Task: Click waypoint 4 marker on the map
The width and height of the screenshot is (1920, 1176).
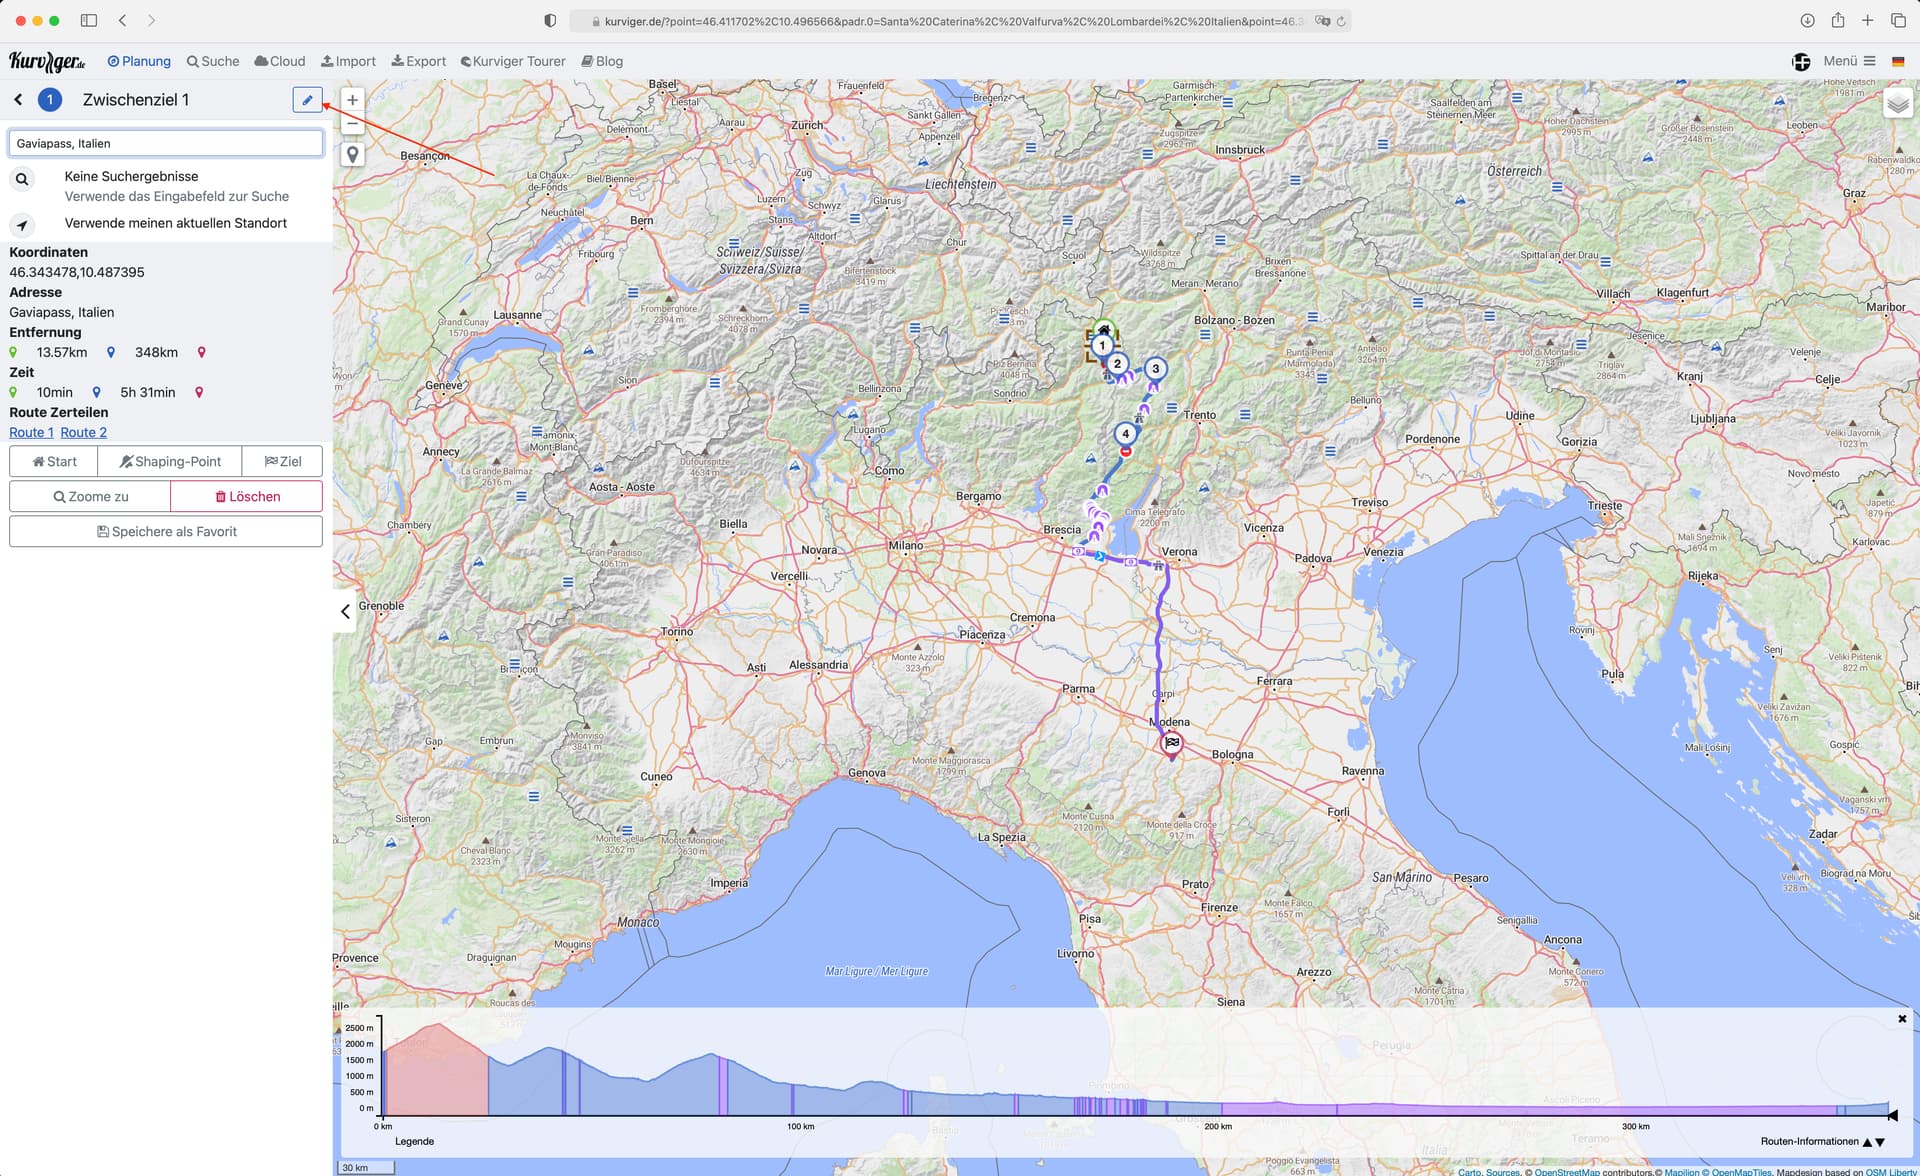Action: pos(1125,434)
